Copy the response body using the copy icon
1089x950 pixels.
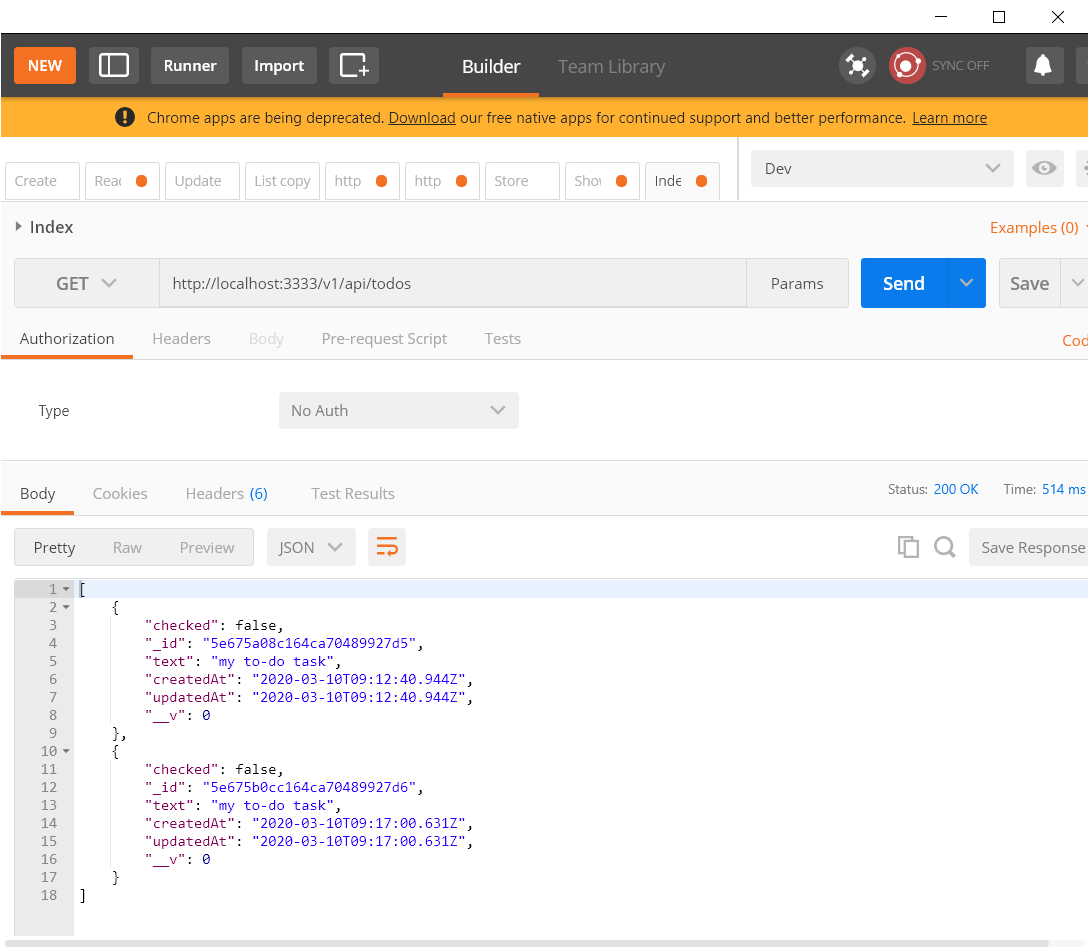(x=908, y=547)
